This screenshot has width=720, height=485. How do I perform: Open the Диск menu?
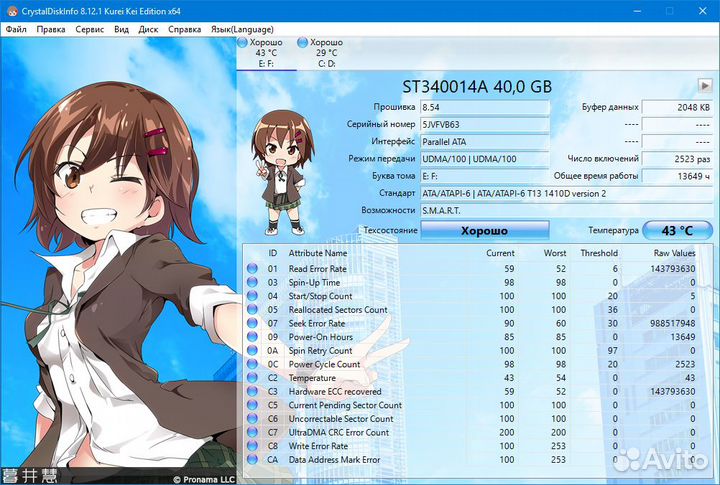[148, 29]
